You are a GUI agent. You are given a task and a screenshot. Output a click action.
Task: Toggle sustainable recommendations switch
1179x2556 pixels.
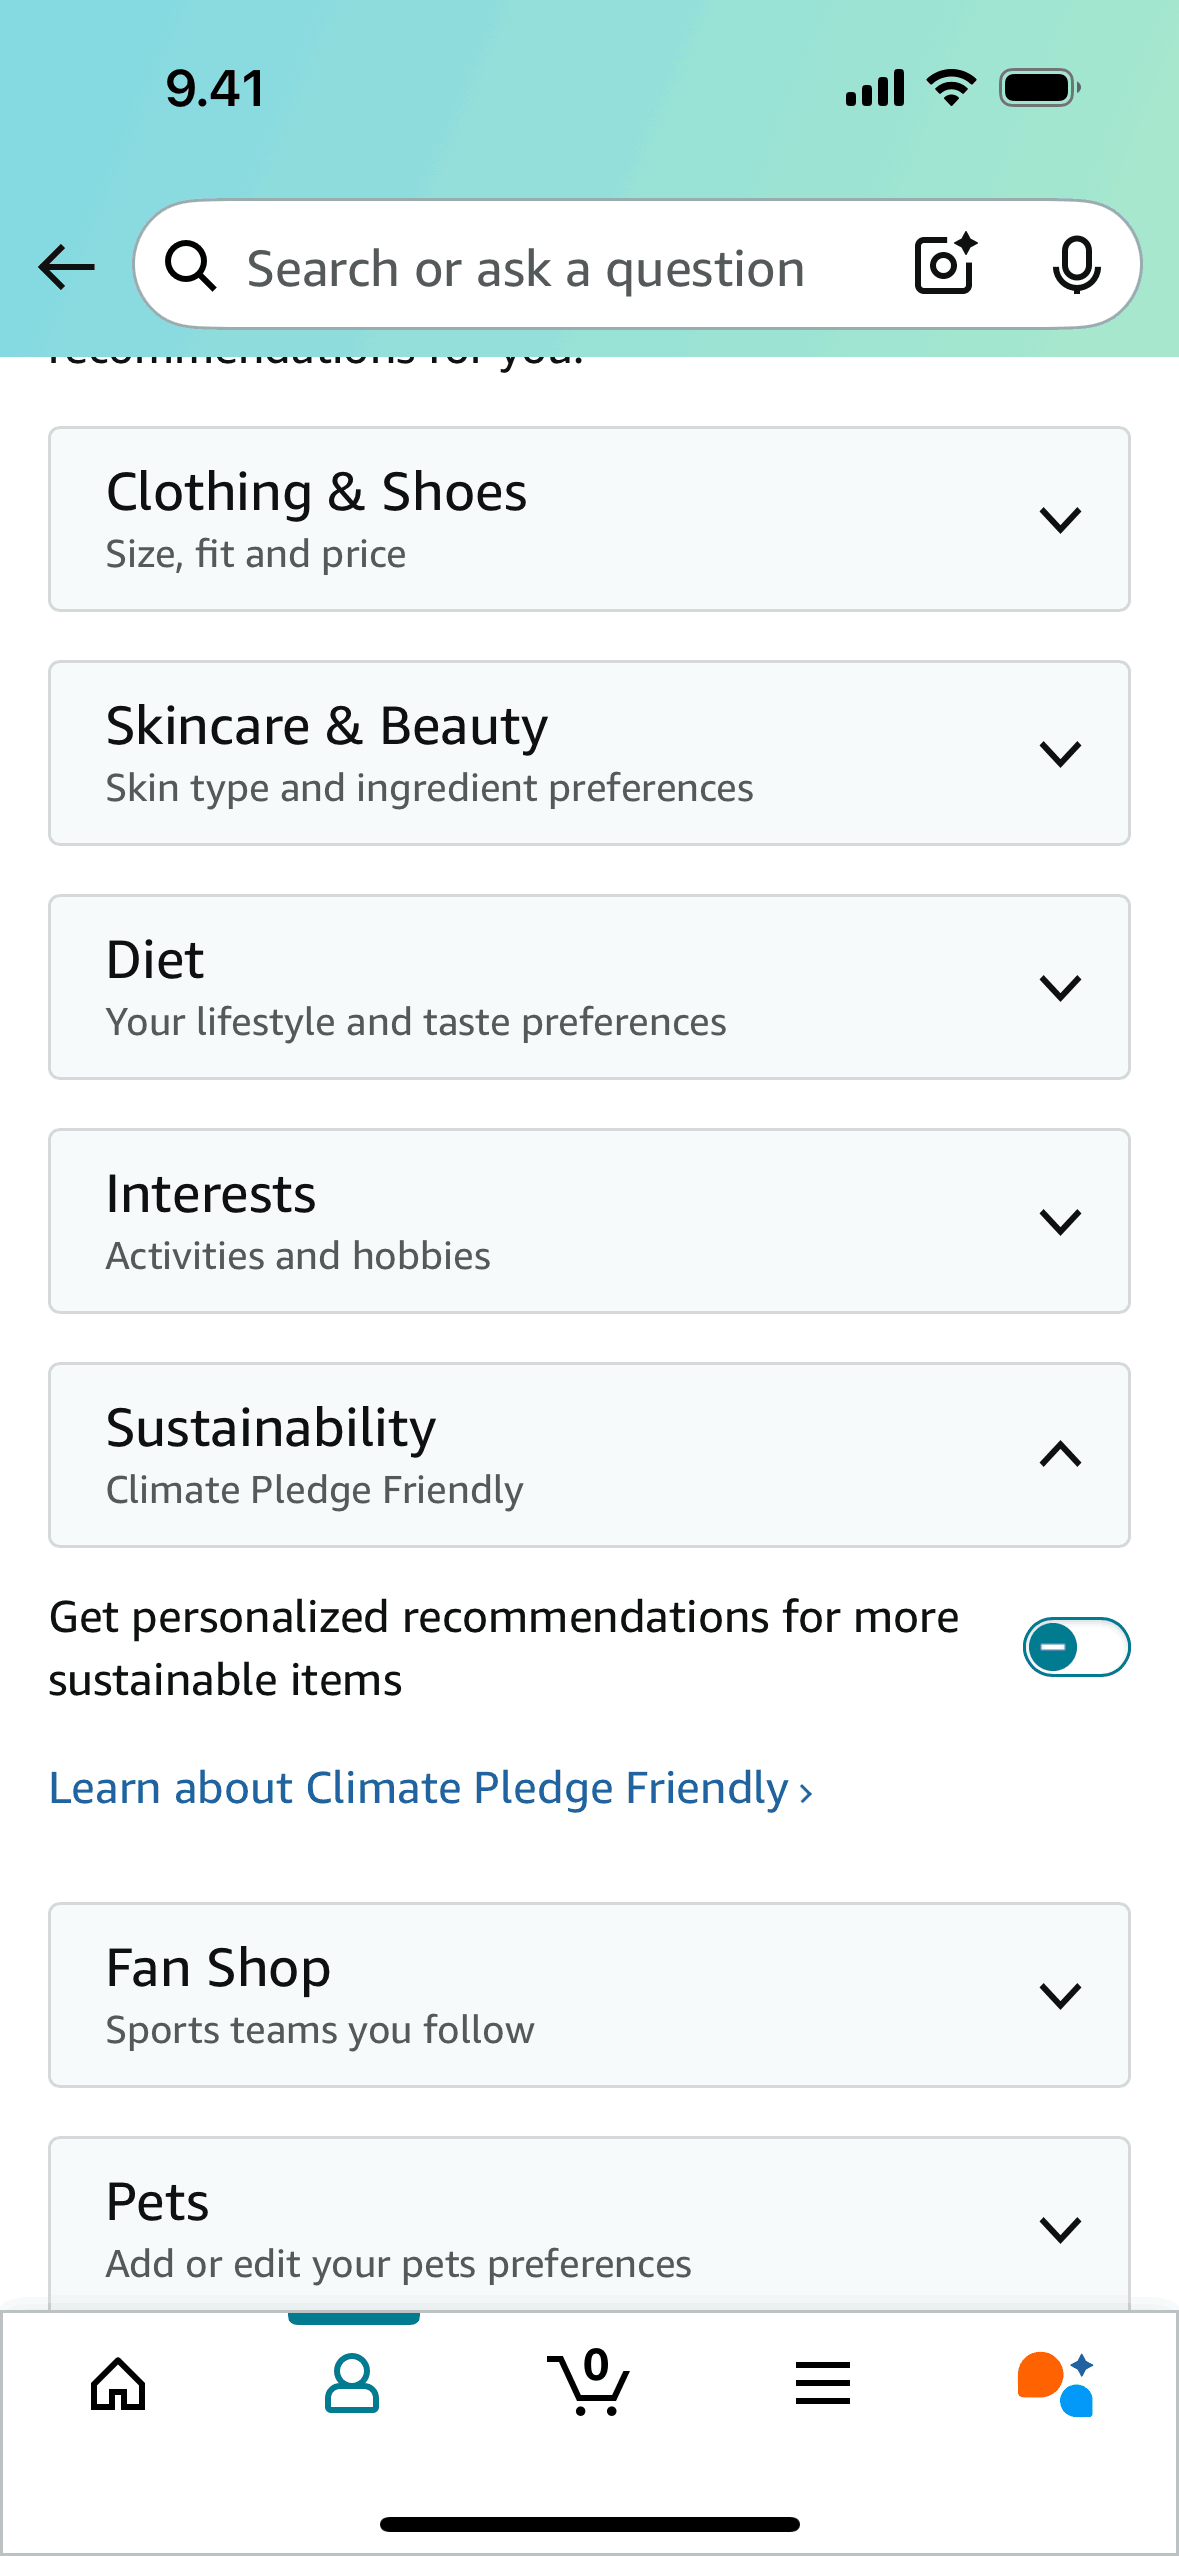[1076, 1647]
